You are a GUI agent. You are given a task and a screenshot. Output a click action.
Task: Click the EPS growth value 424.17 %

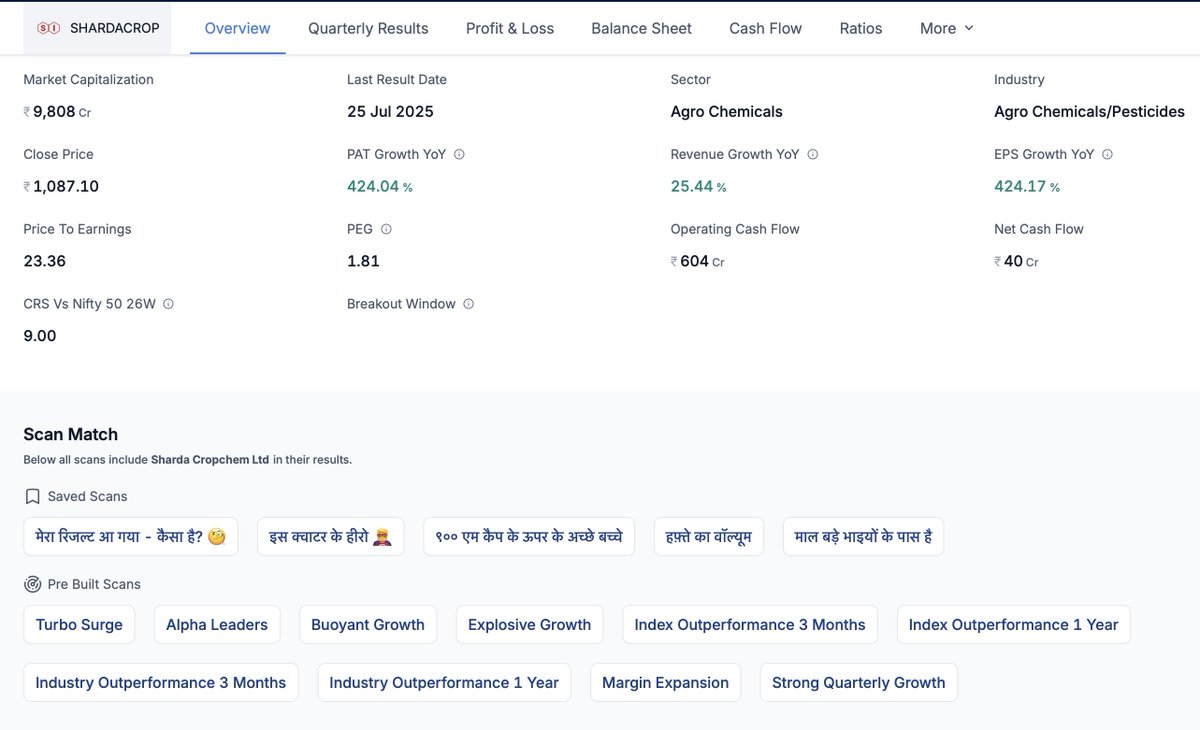click(x=1027, y=187)
